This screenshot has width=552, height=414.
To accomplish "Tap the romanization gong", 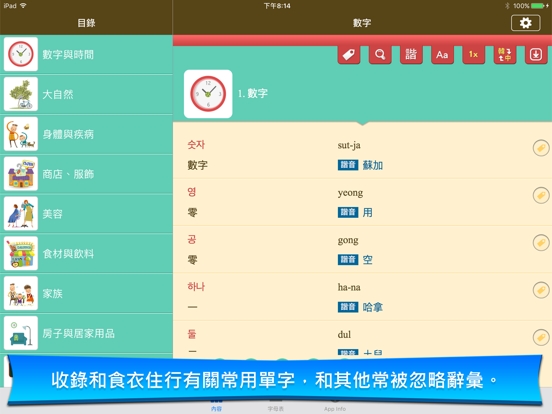I will coord(348,240).
